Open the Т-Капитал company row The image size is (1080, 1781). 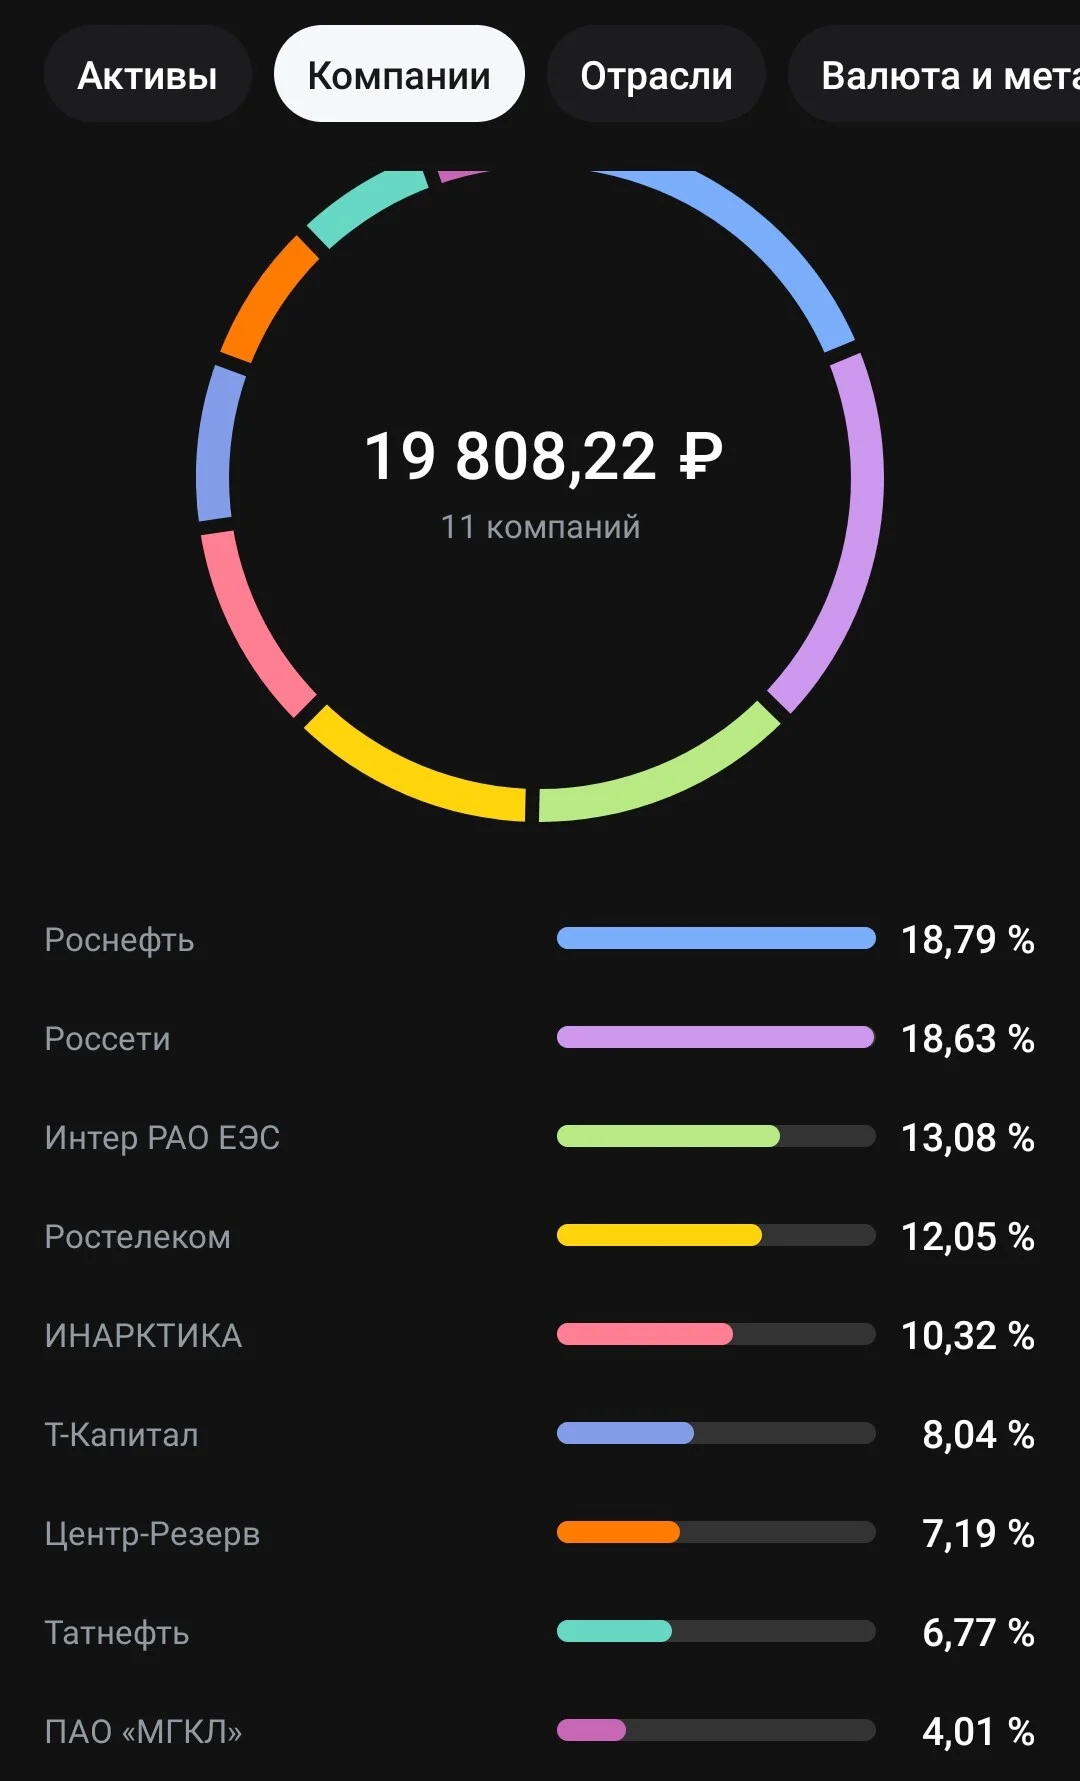[x=540, y=1434]
